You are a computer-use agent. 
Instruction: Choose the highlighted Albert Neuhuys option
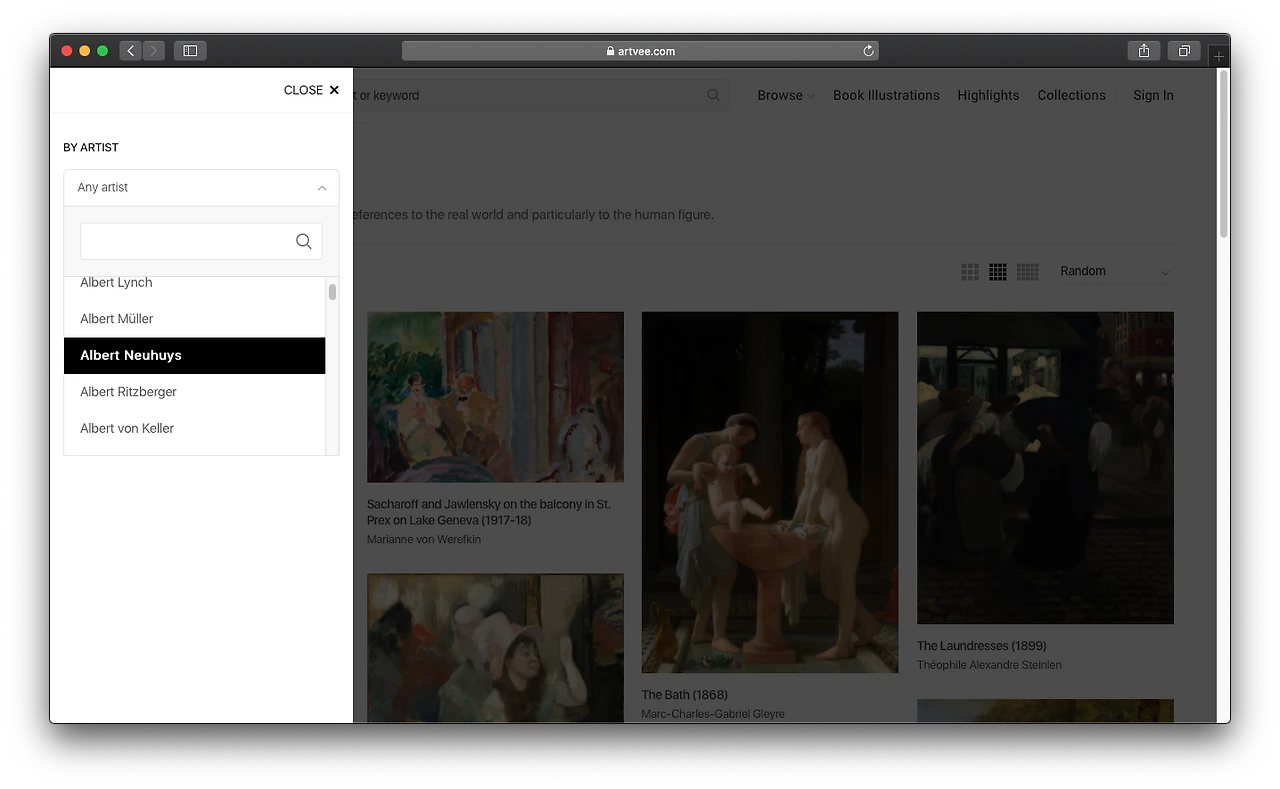pyautogui.click(x=194, y=355)
